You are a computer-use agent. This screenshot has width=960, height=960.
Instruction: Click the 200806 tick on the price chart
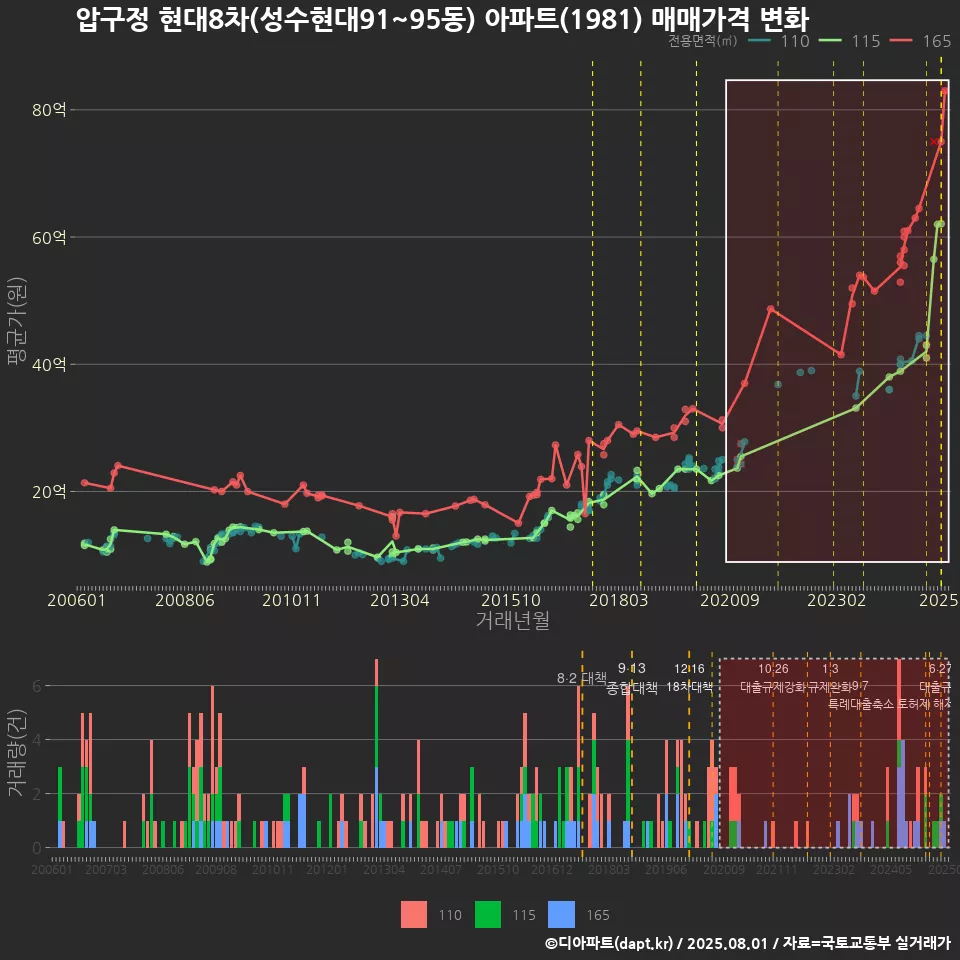[184, 600]
